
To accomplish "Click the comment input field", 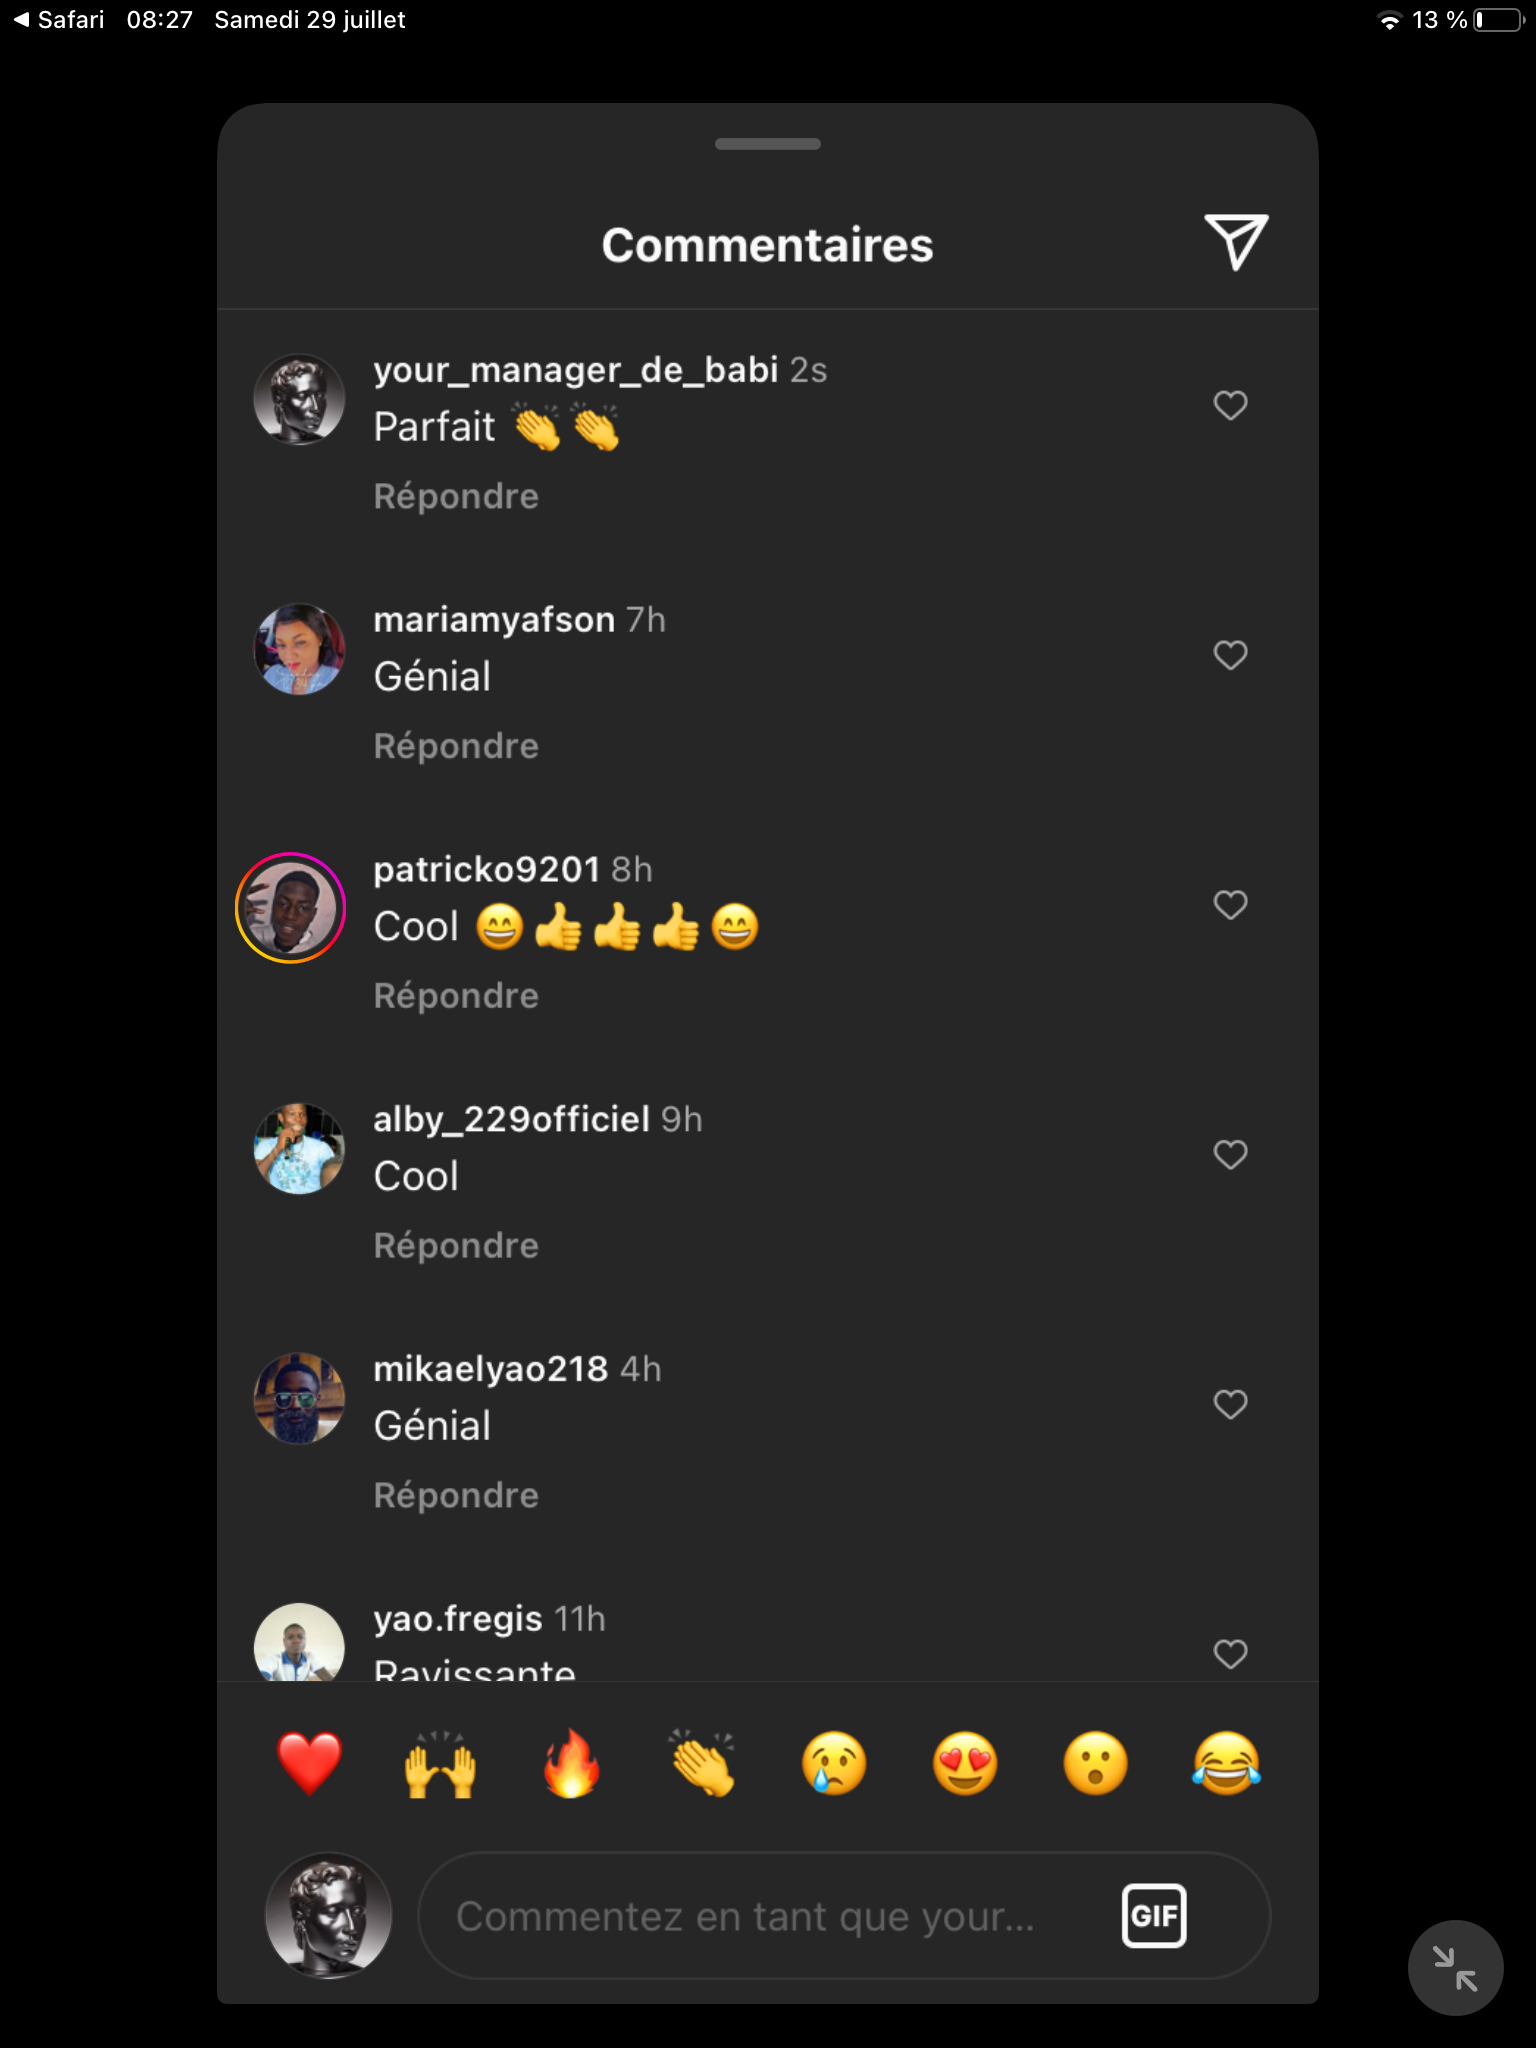I will [760, 1916].
